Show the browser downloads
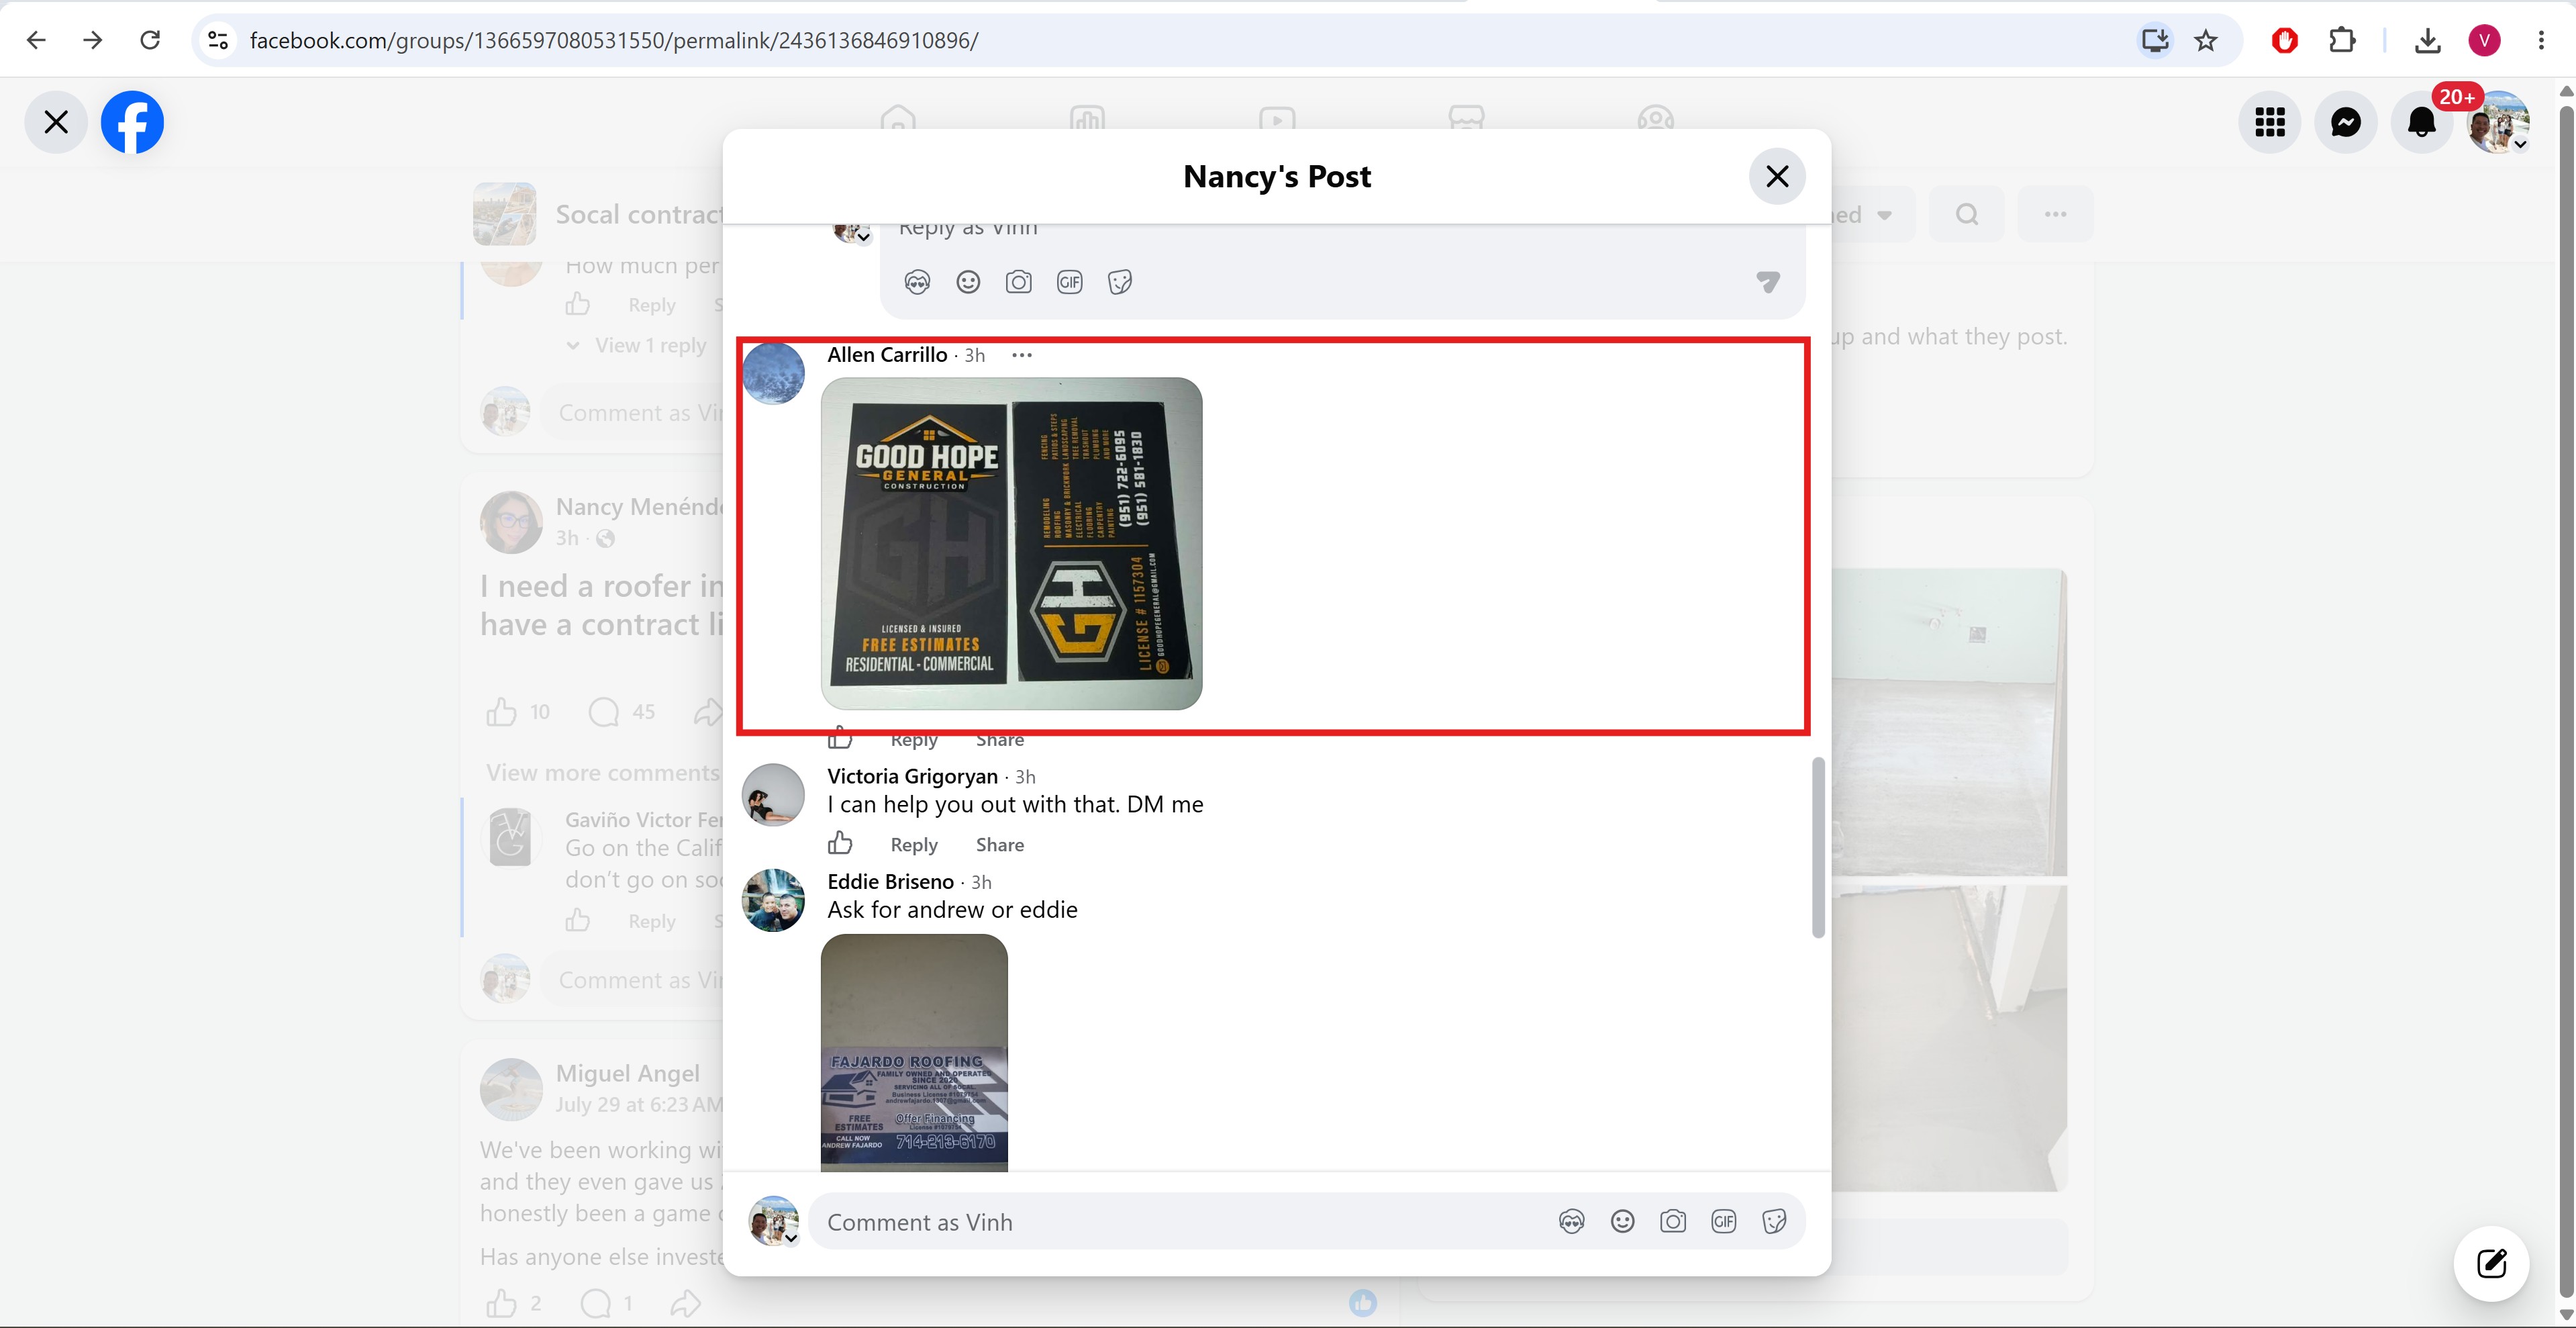Image resolution: width=2576 pixels, height=1328 pixels. [x=2427, y=40]
